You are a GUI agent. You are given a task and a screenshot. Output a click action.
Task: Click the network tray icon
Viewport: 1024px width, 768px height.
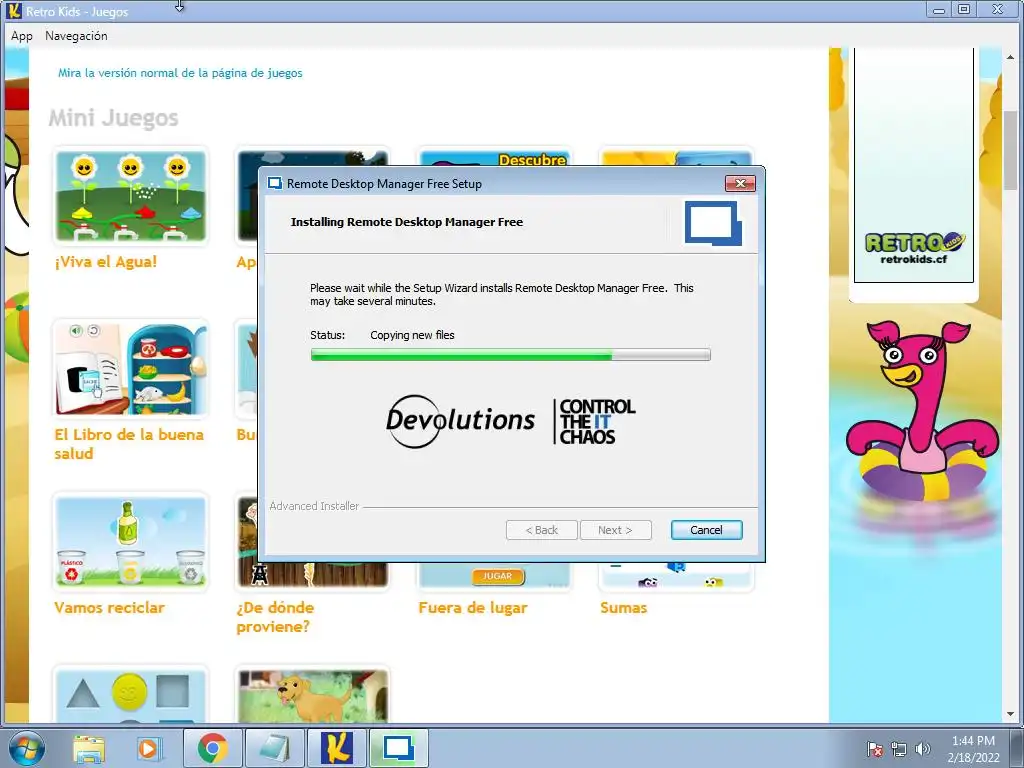coord(899,749)
